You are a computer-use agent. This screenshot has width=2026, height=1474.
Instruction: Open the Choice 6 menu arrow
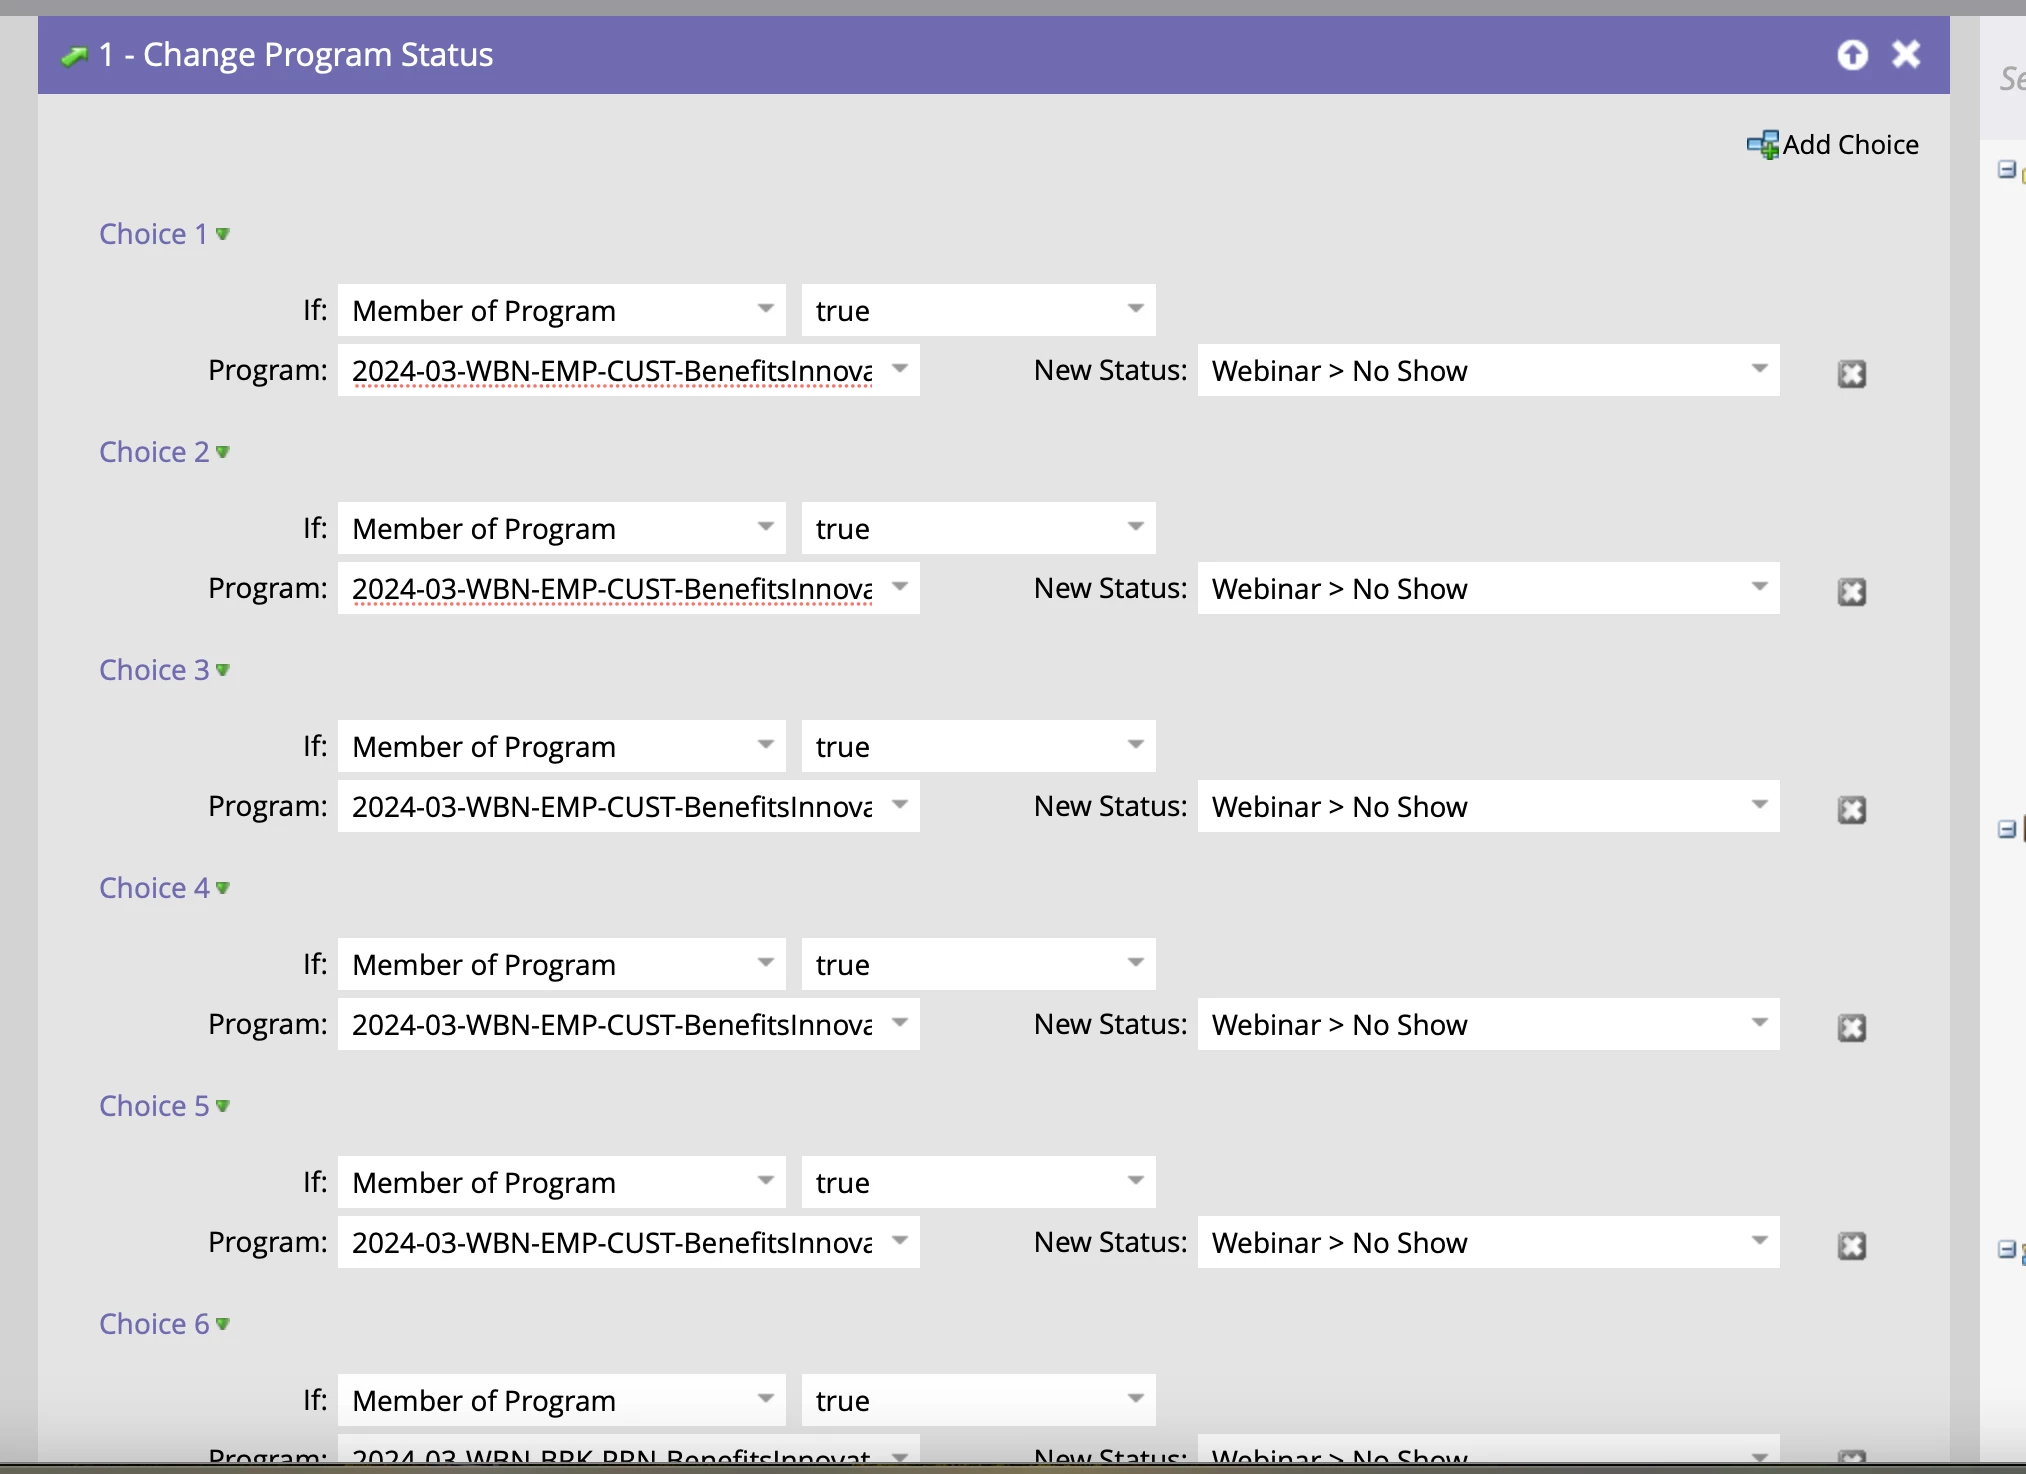[x=223, y=1324]
